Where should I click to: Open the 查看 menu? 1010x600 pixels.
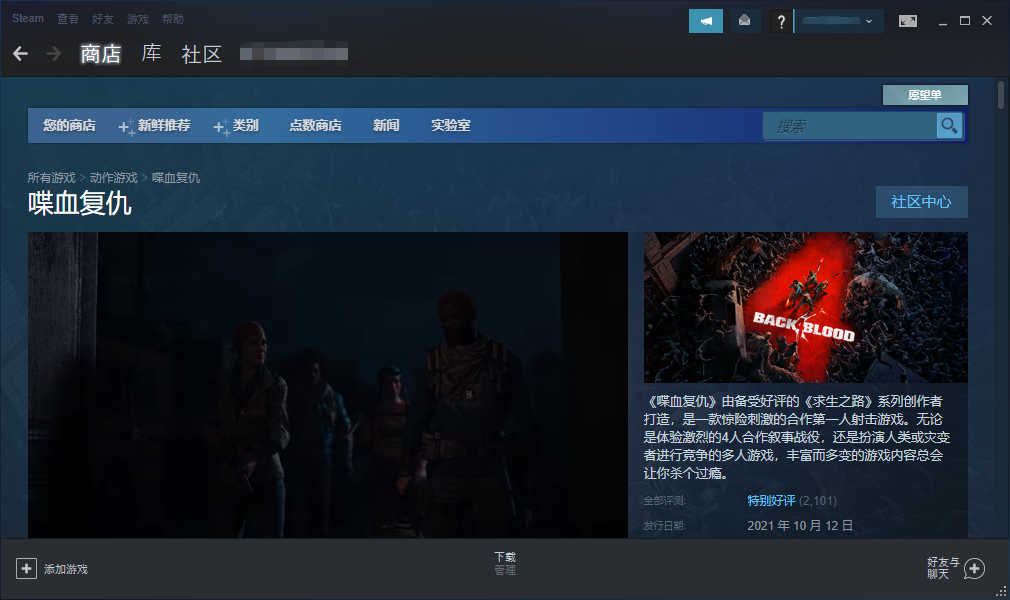coord(68,19)
